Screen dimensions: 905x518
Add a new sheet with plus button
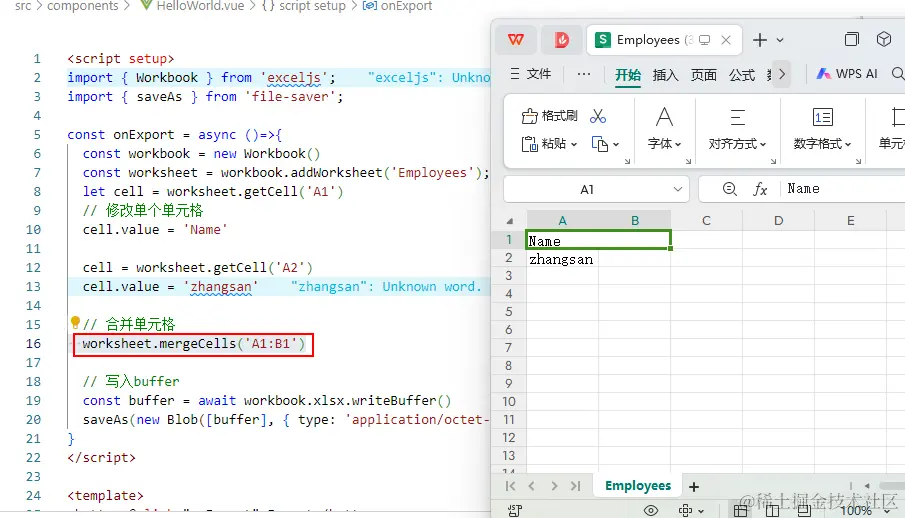point(694,487)
